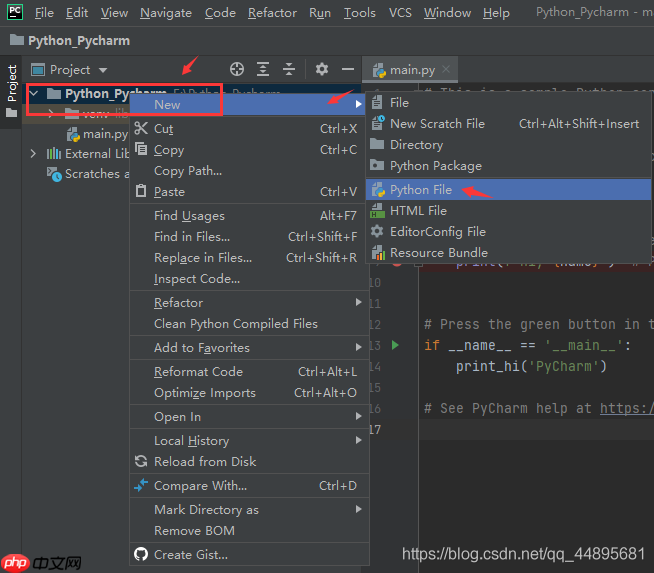This screenshot has width=654, height=573.
Task: Click the Cut scissors icon in context menu
Action: [x=141, y=128]
